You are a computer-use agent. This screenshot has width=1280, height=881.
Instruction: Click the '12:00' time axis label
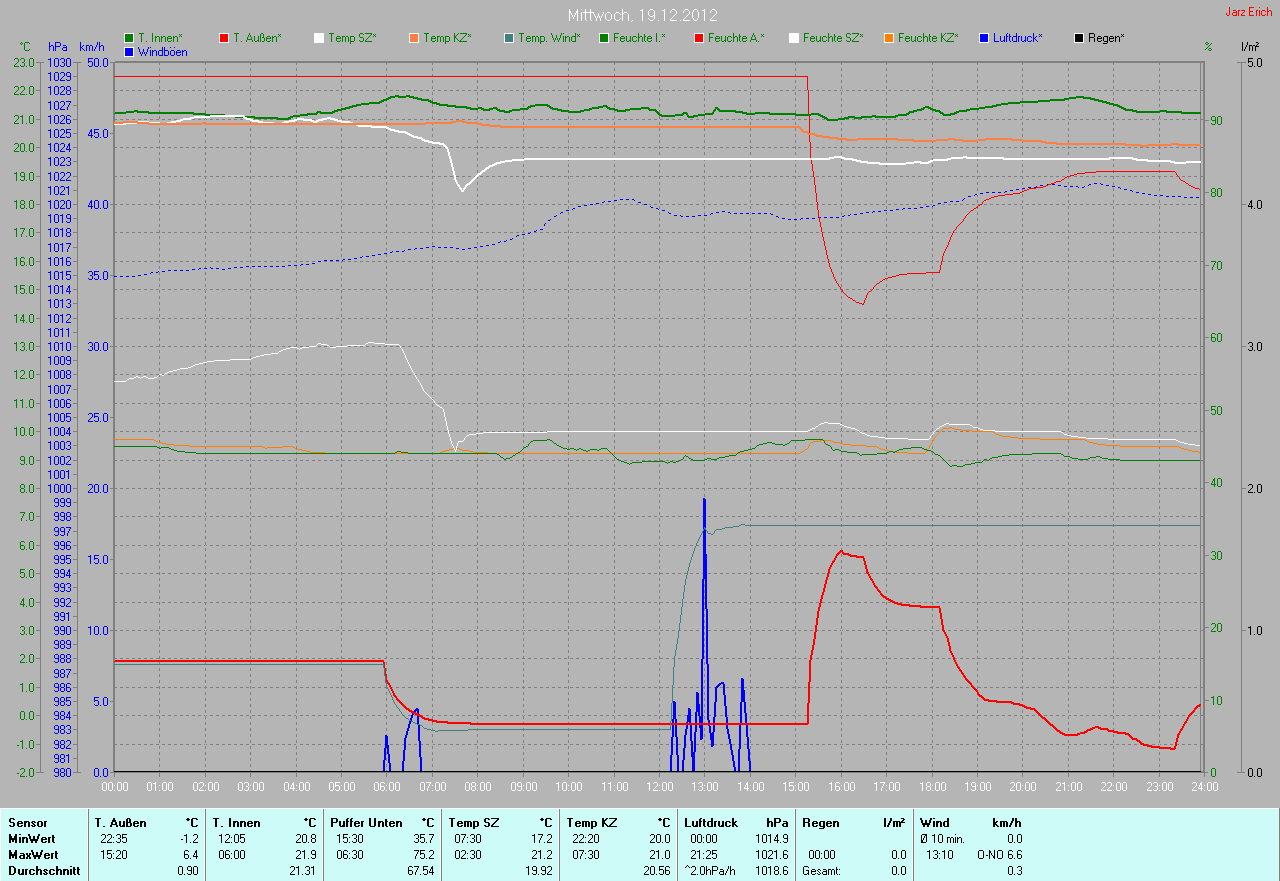pos(659,786)
